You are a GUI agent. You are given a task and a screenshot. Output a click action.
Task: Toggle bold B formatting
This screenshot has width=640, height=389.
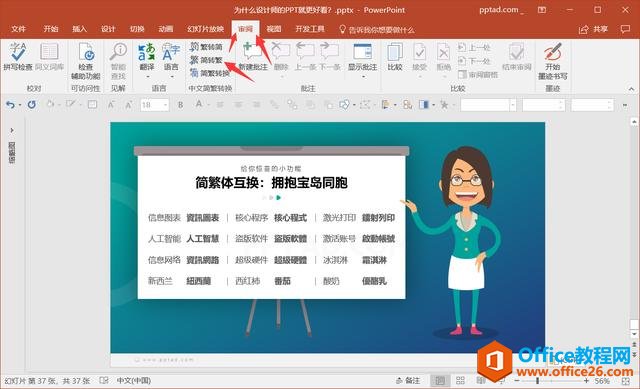(180, 105)
